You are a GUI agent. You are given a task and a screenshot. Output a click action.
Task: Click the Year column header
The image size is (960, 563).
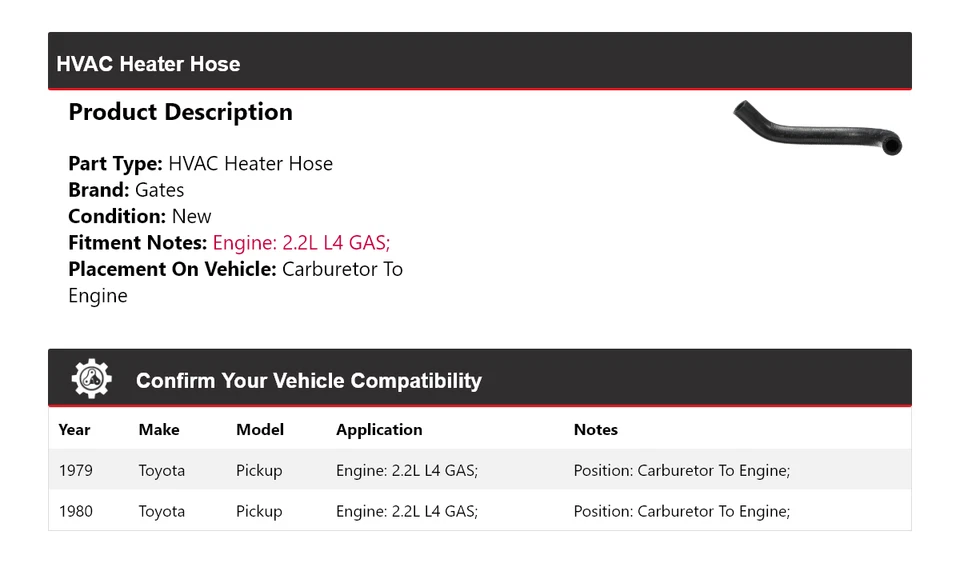[74, 430]
